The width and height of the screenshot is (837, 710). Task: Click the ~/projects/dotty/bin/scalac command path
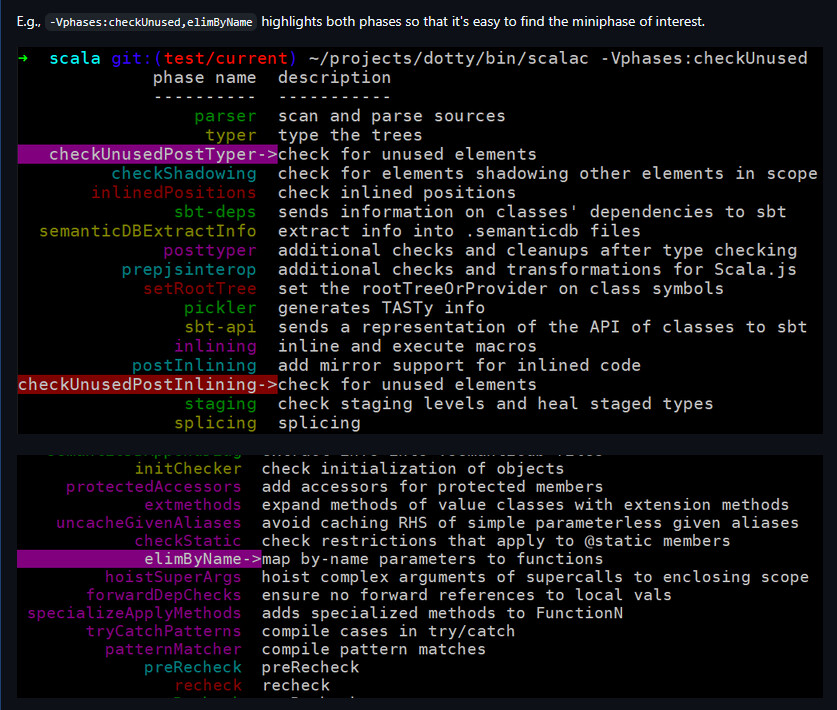coord(448,59)
